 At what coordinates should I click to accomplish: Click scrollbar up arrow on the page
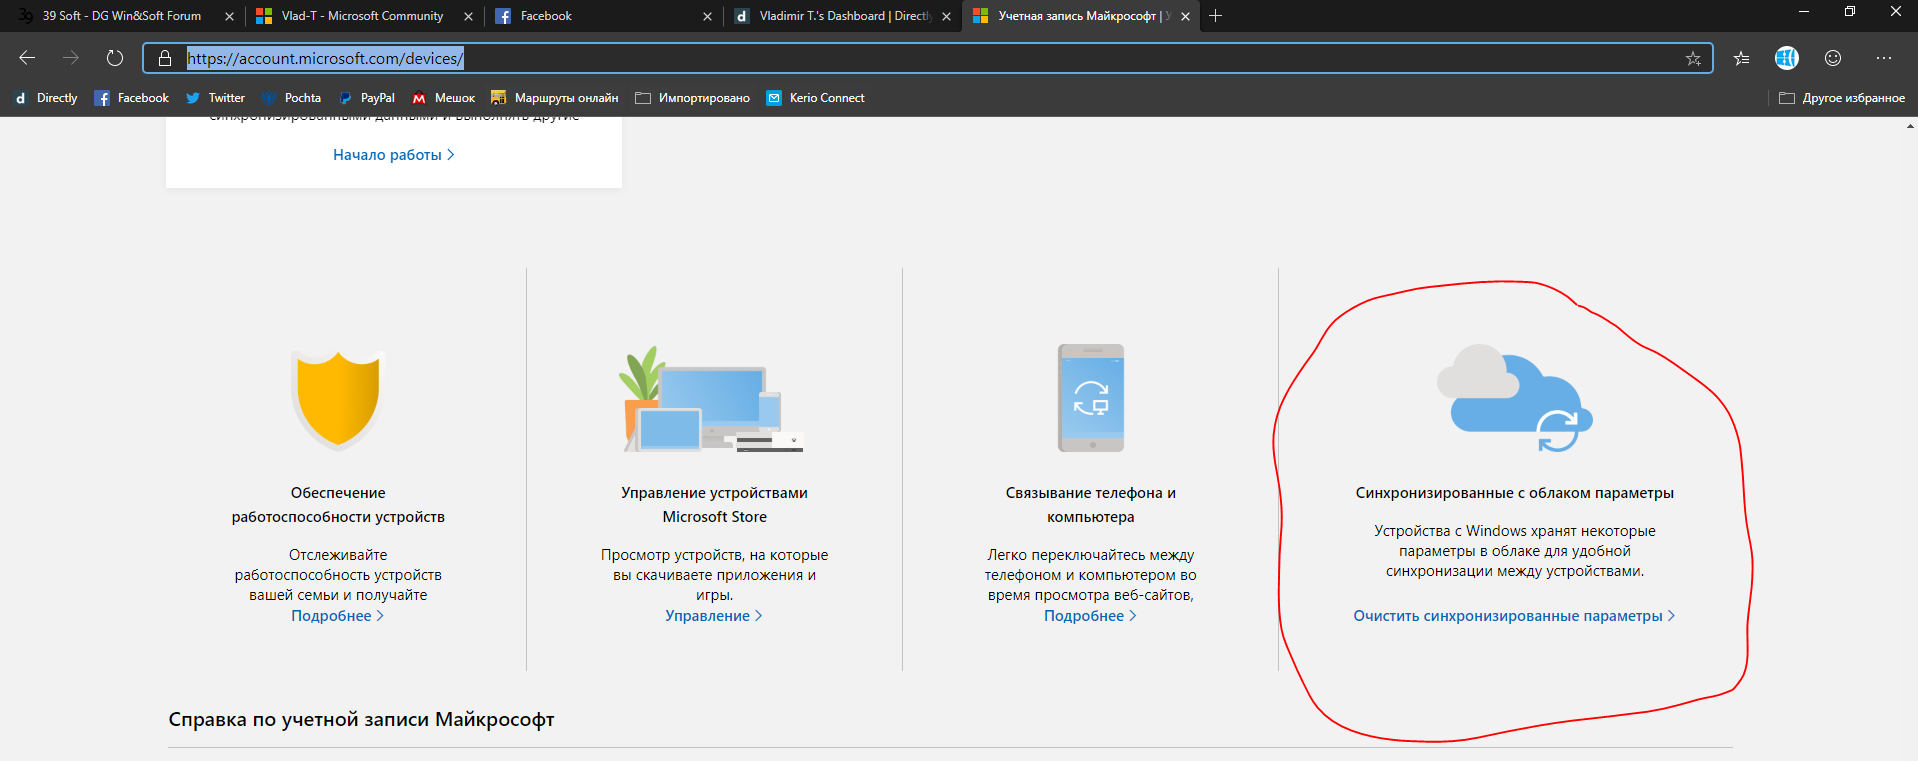pyautogui.click(x=1910, y=125)
